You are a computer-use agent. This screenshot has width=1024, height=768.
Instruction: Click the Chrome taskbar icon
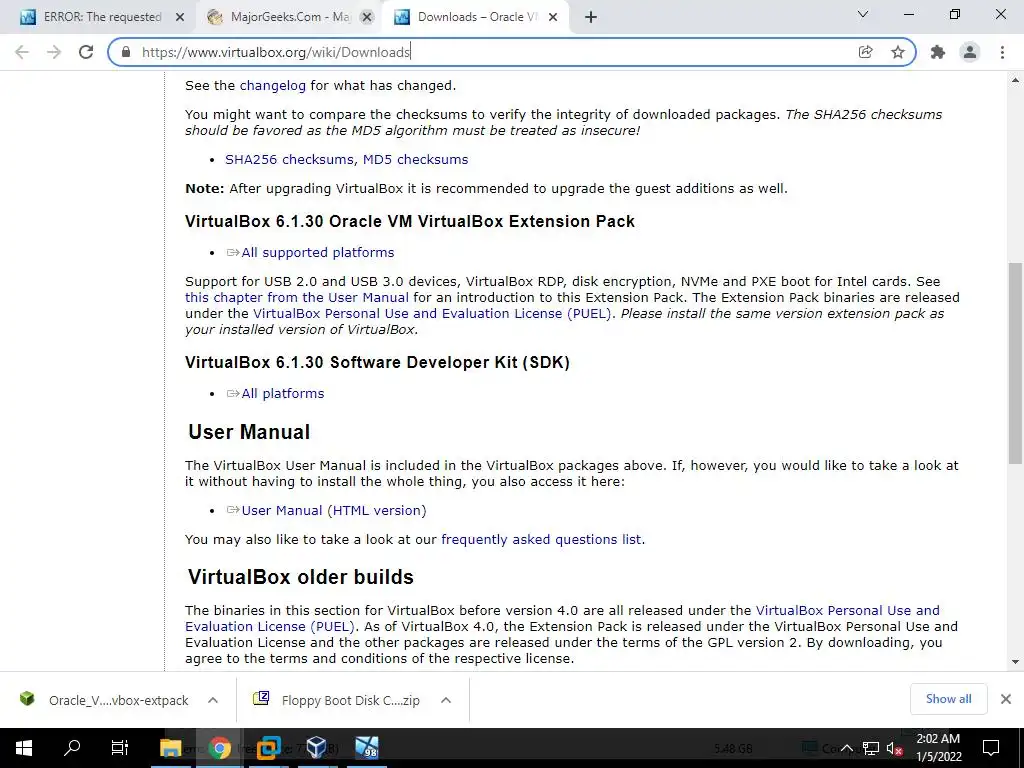(219, 748)
